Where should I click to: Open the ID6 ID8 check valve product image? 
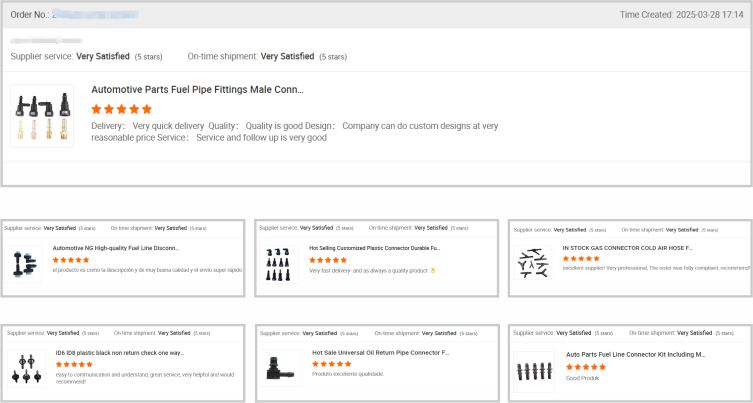pos(26,369)
